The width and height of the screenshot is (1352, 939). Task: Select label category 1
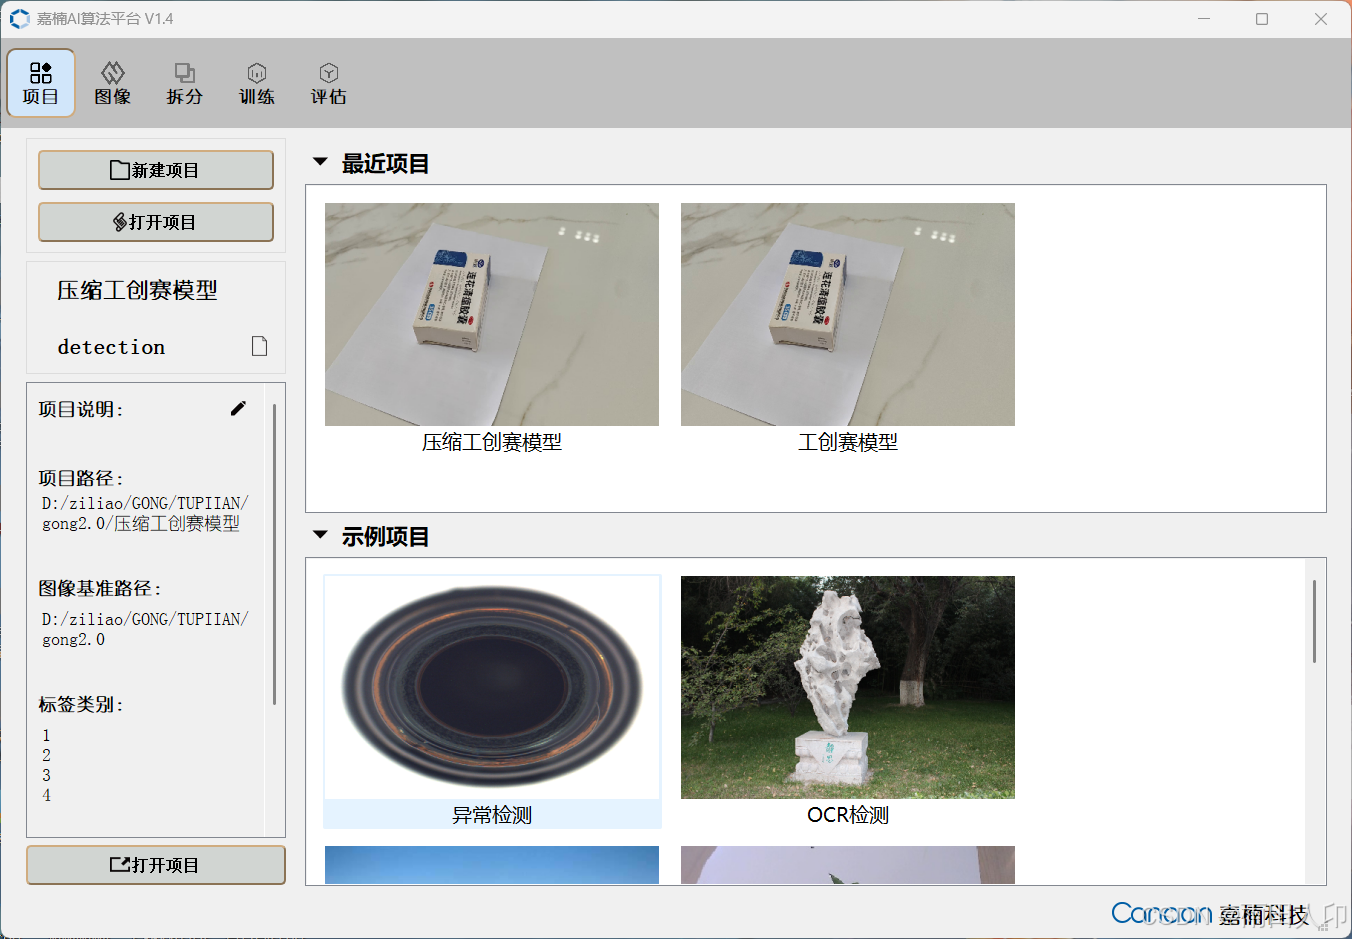tap(46, 736)
